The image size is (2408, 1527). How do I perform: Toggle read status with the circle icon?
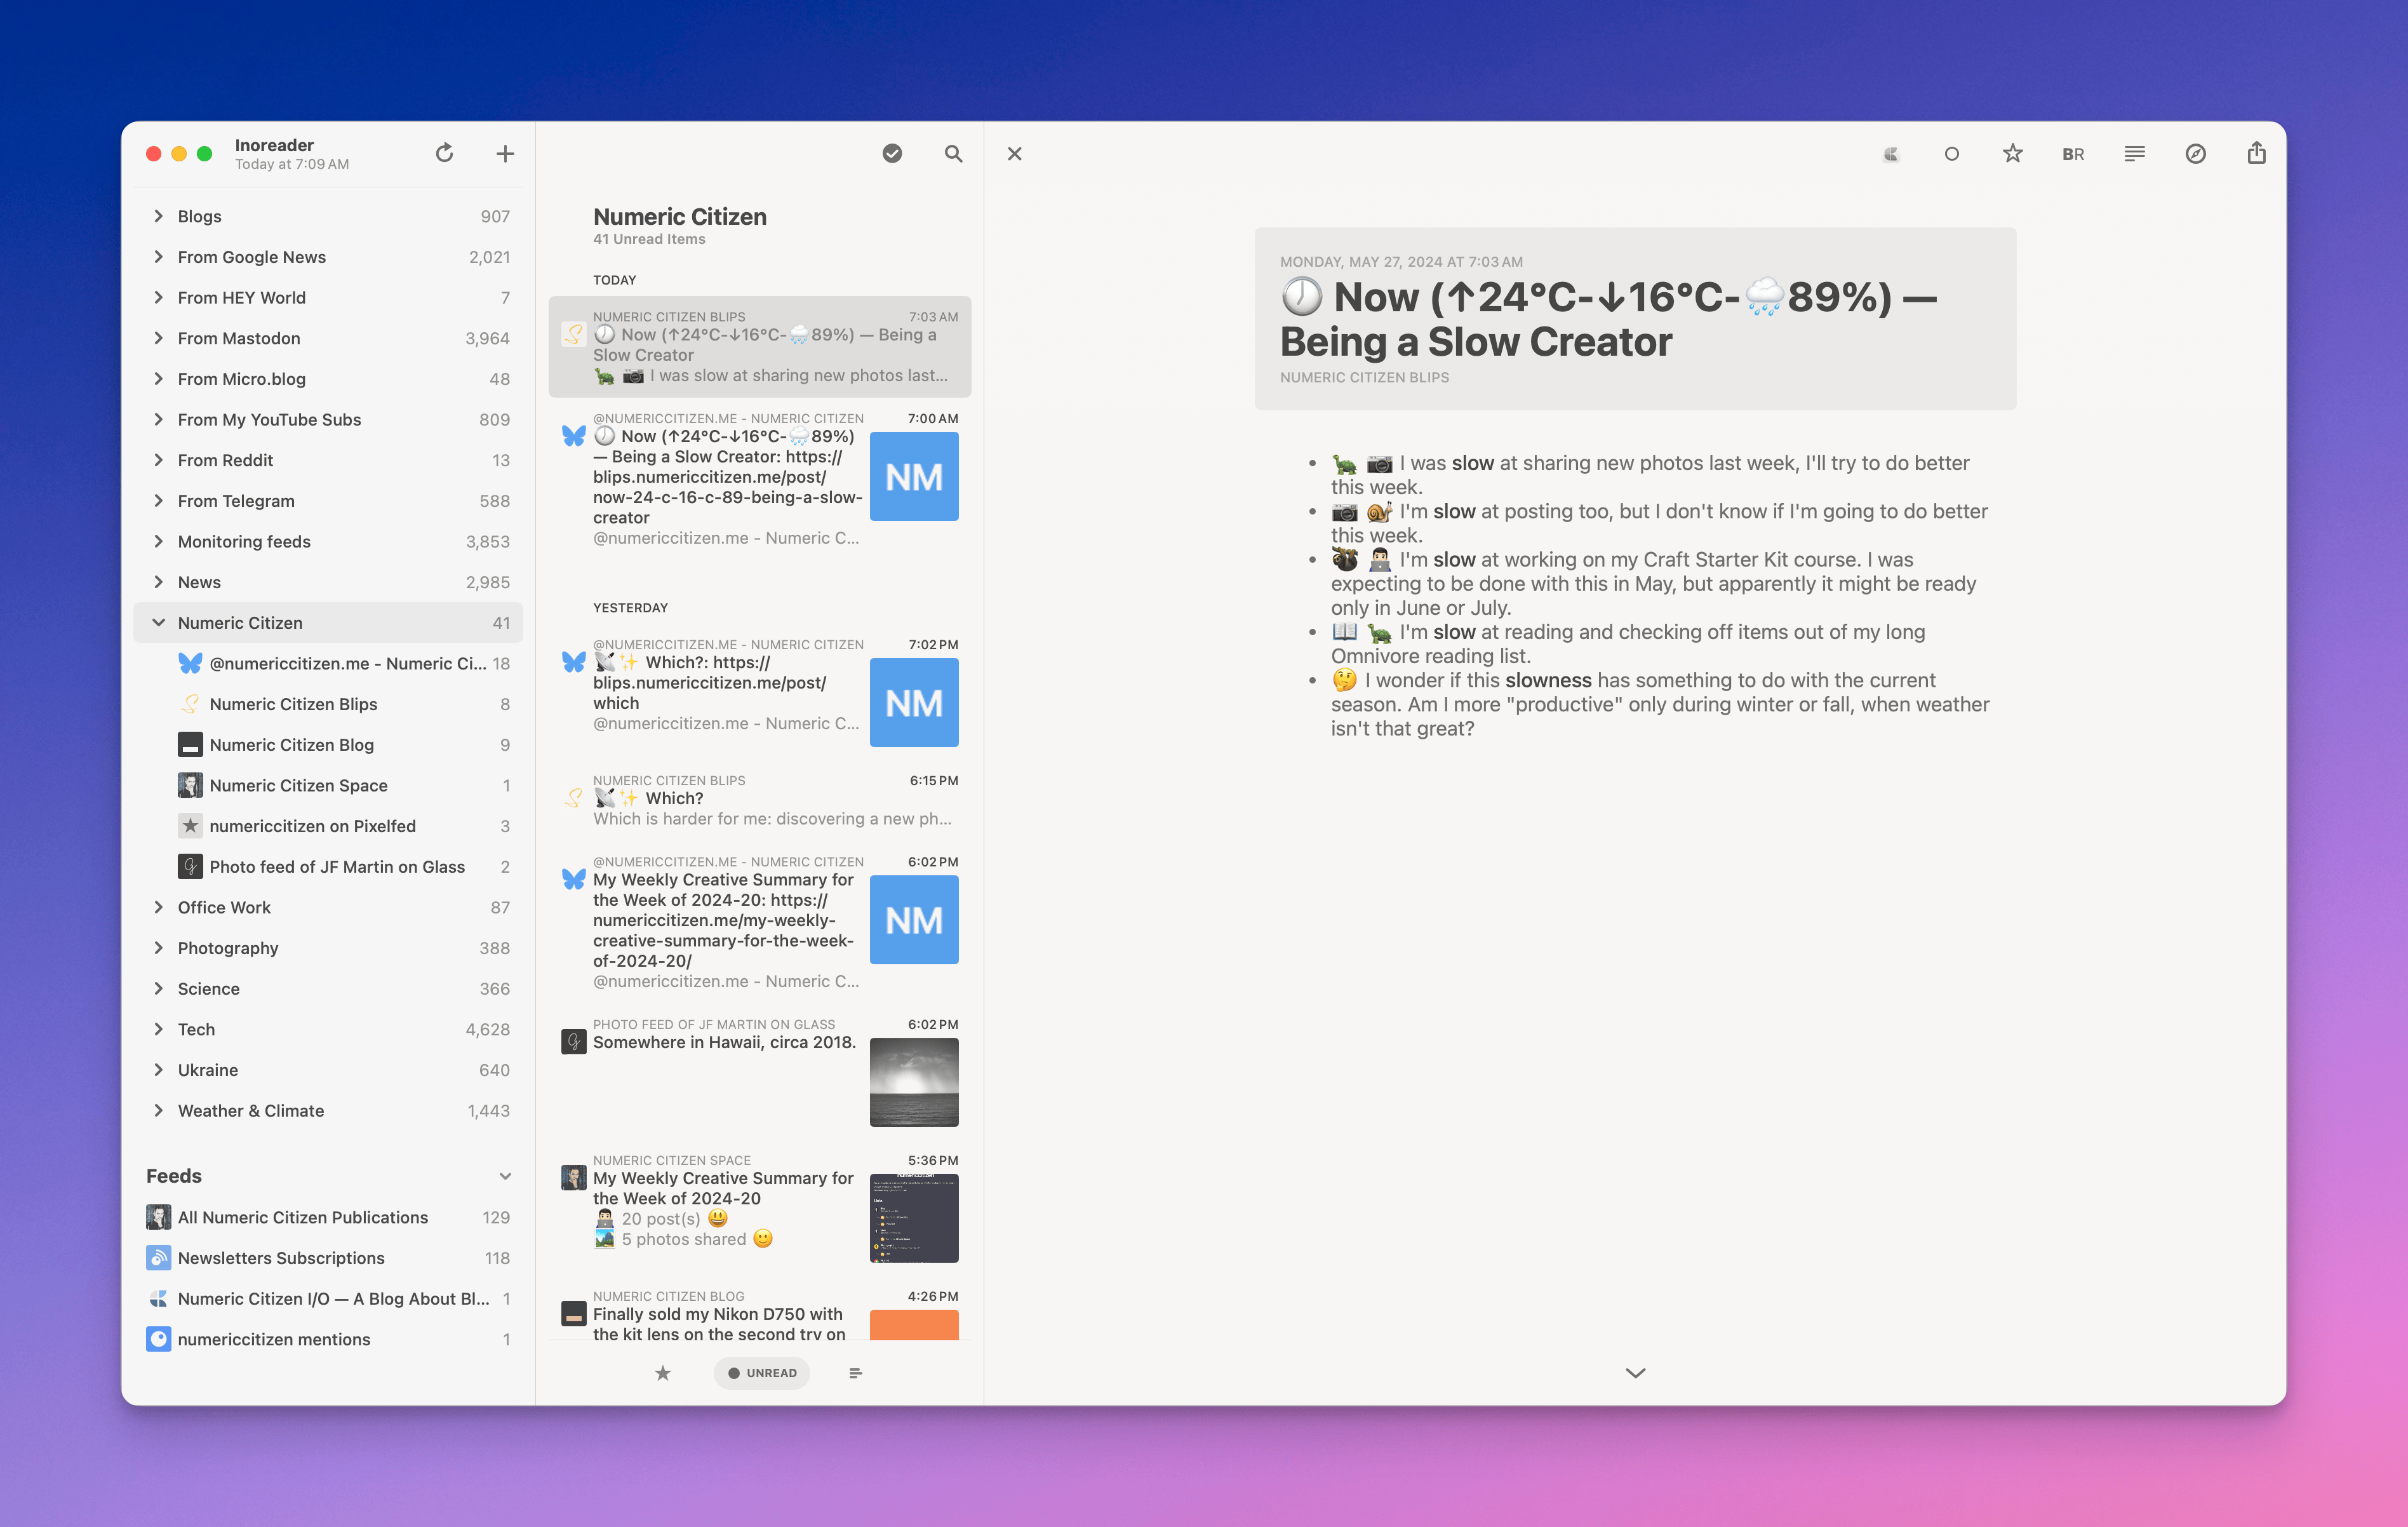tap(1951, 153)
